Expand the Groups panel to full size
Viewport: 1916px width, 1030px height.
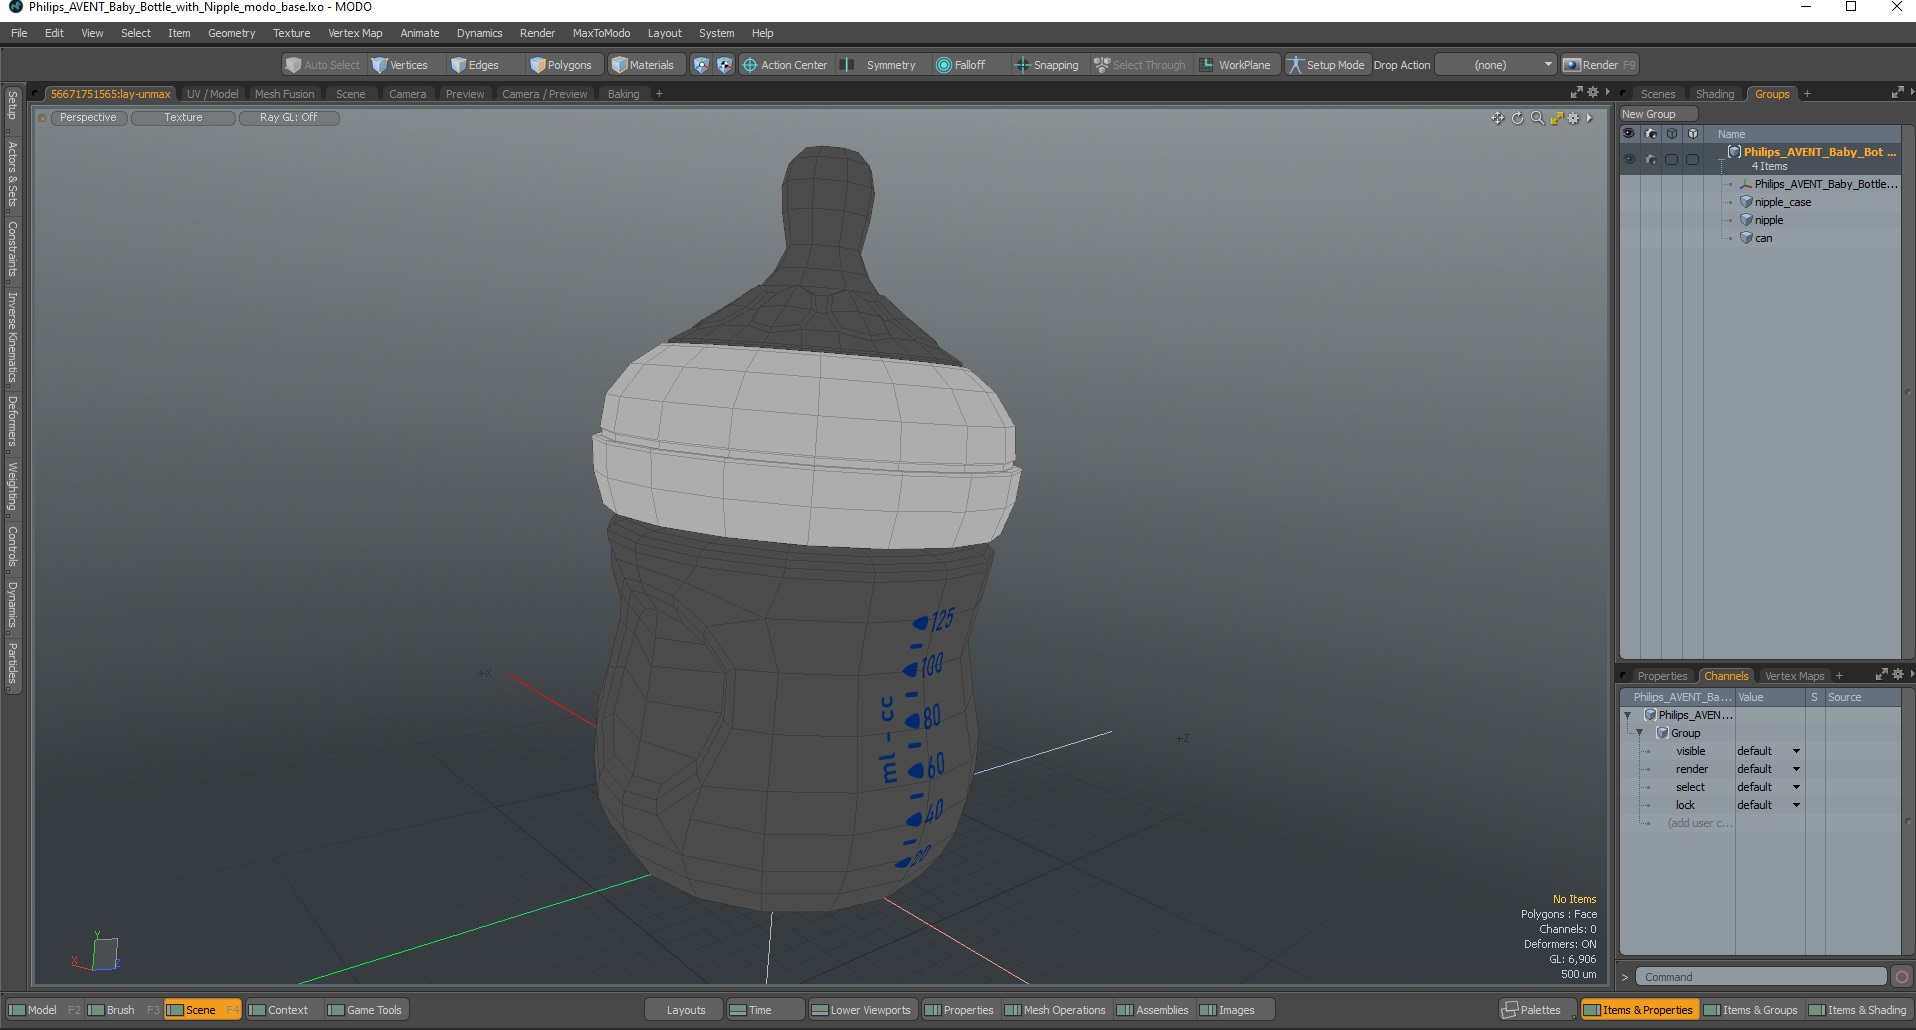[1897, 93]
